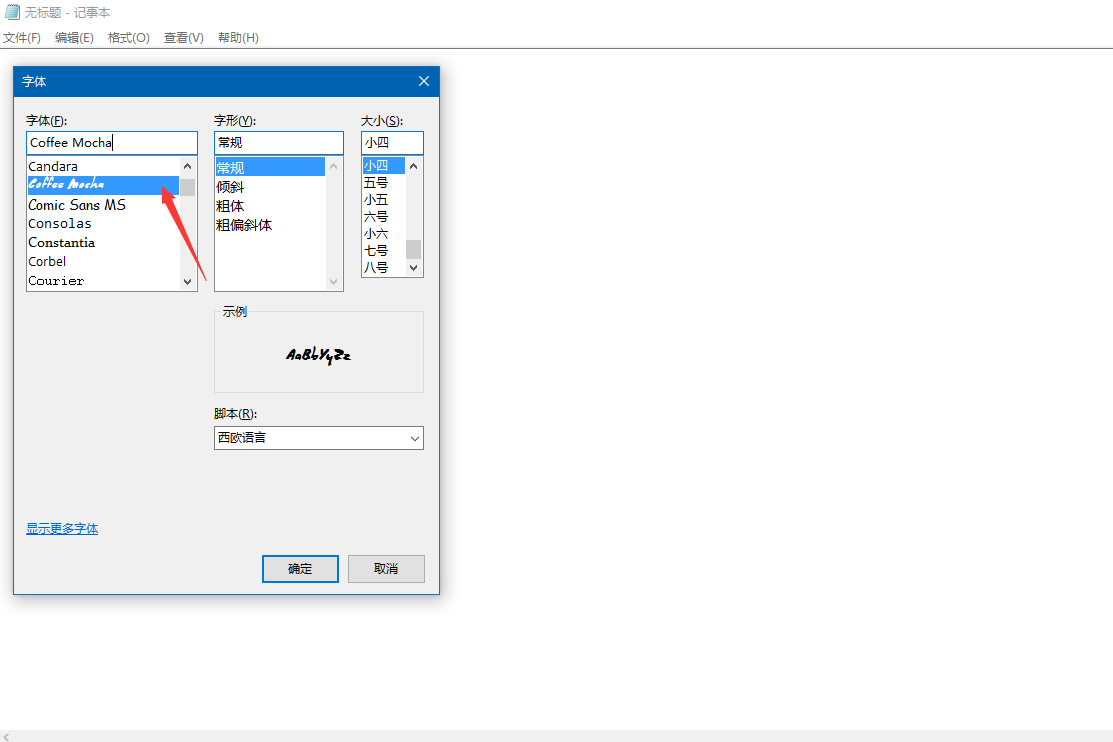
Task: Click the 字体 name input field
Action: (x=112, y=143)
